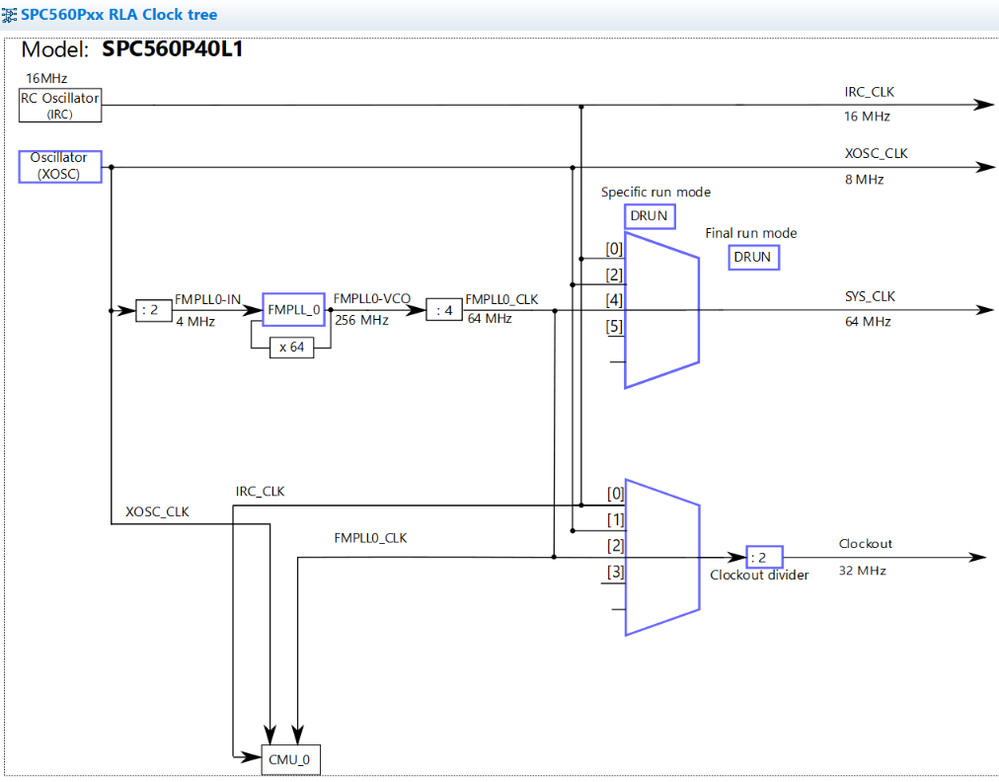Image resolution: width=999 pixels, height=782 pixels.
Task: Open the SPC560Pxx RLA Clock tree tab
Action: (x=119, y=15)
